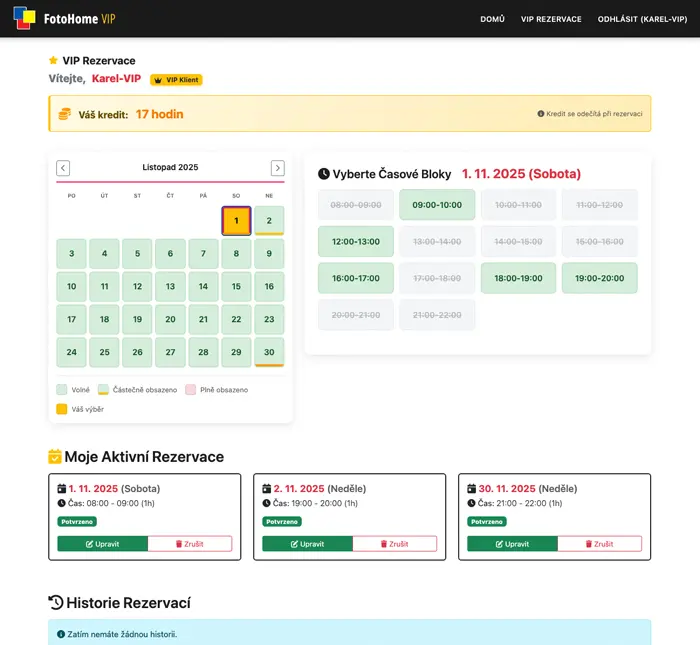The height and width of the screenshot is (645, 700).
Task: Edit the 30. 11. 2025 reservation with Upravit
Action: 512,544
